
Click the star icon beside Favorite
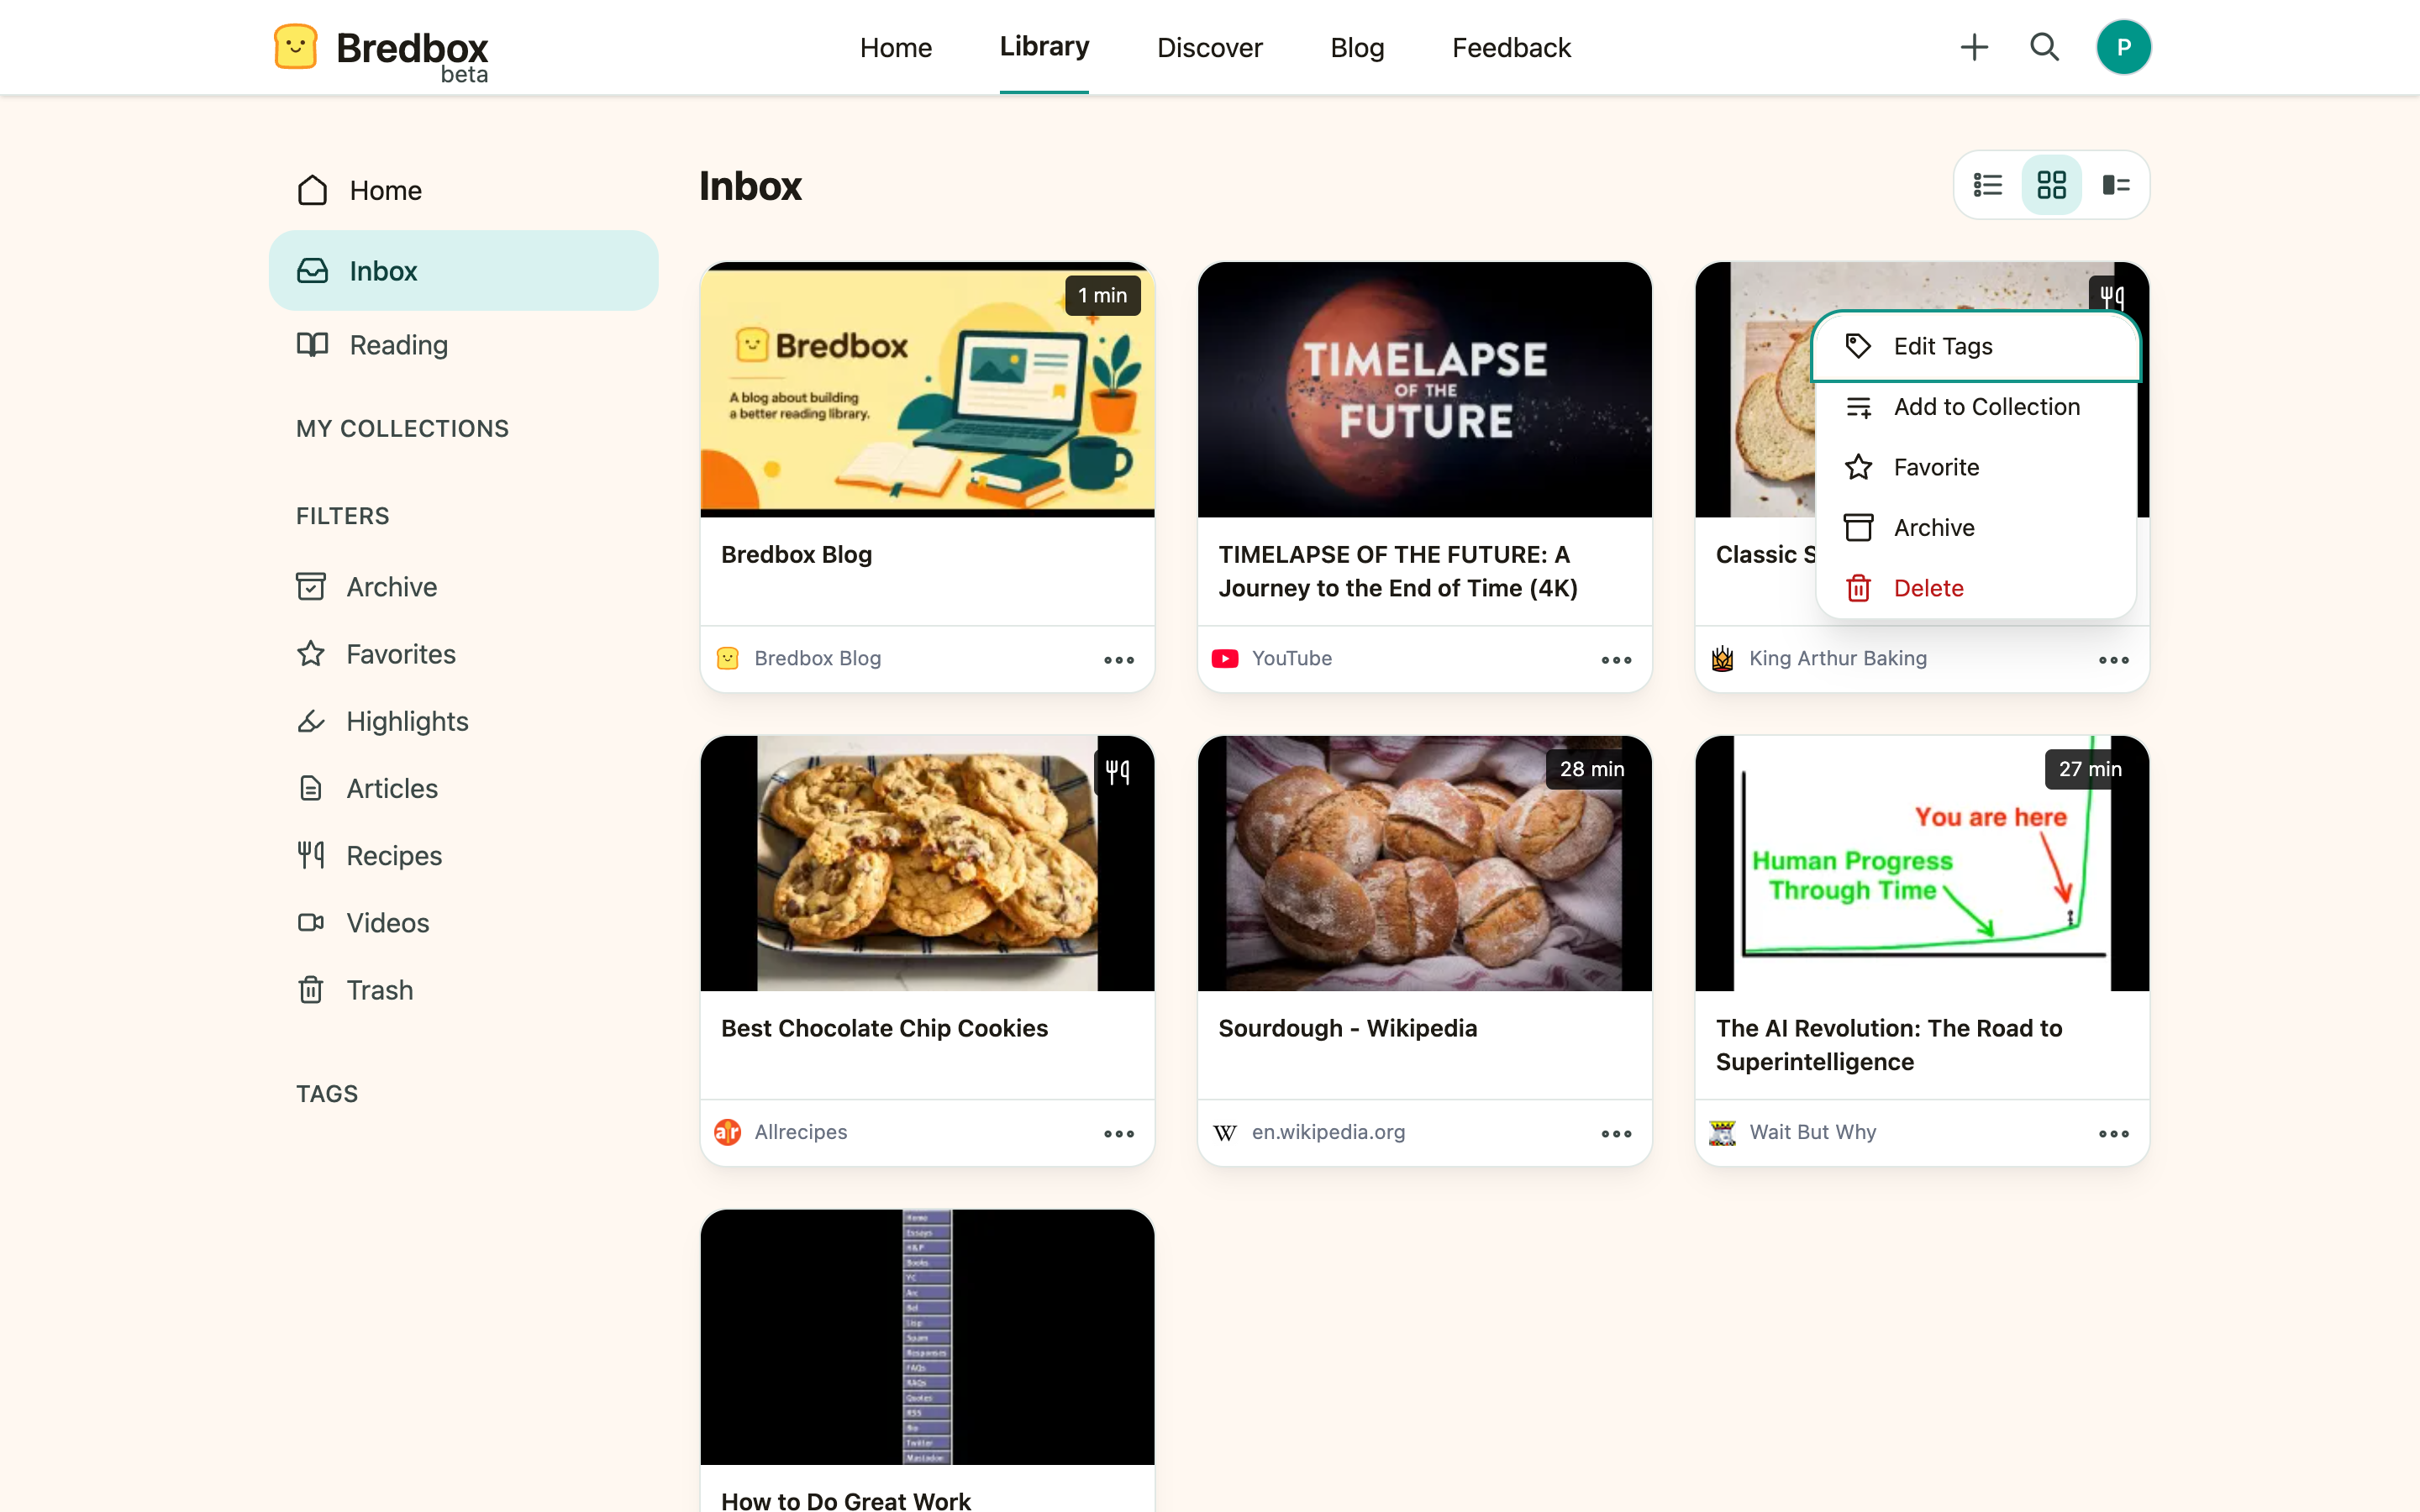click(x=1858, y=467)
